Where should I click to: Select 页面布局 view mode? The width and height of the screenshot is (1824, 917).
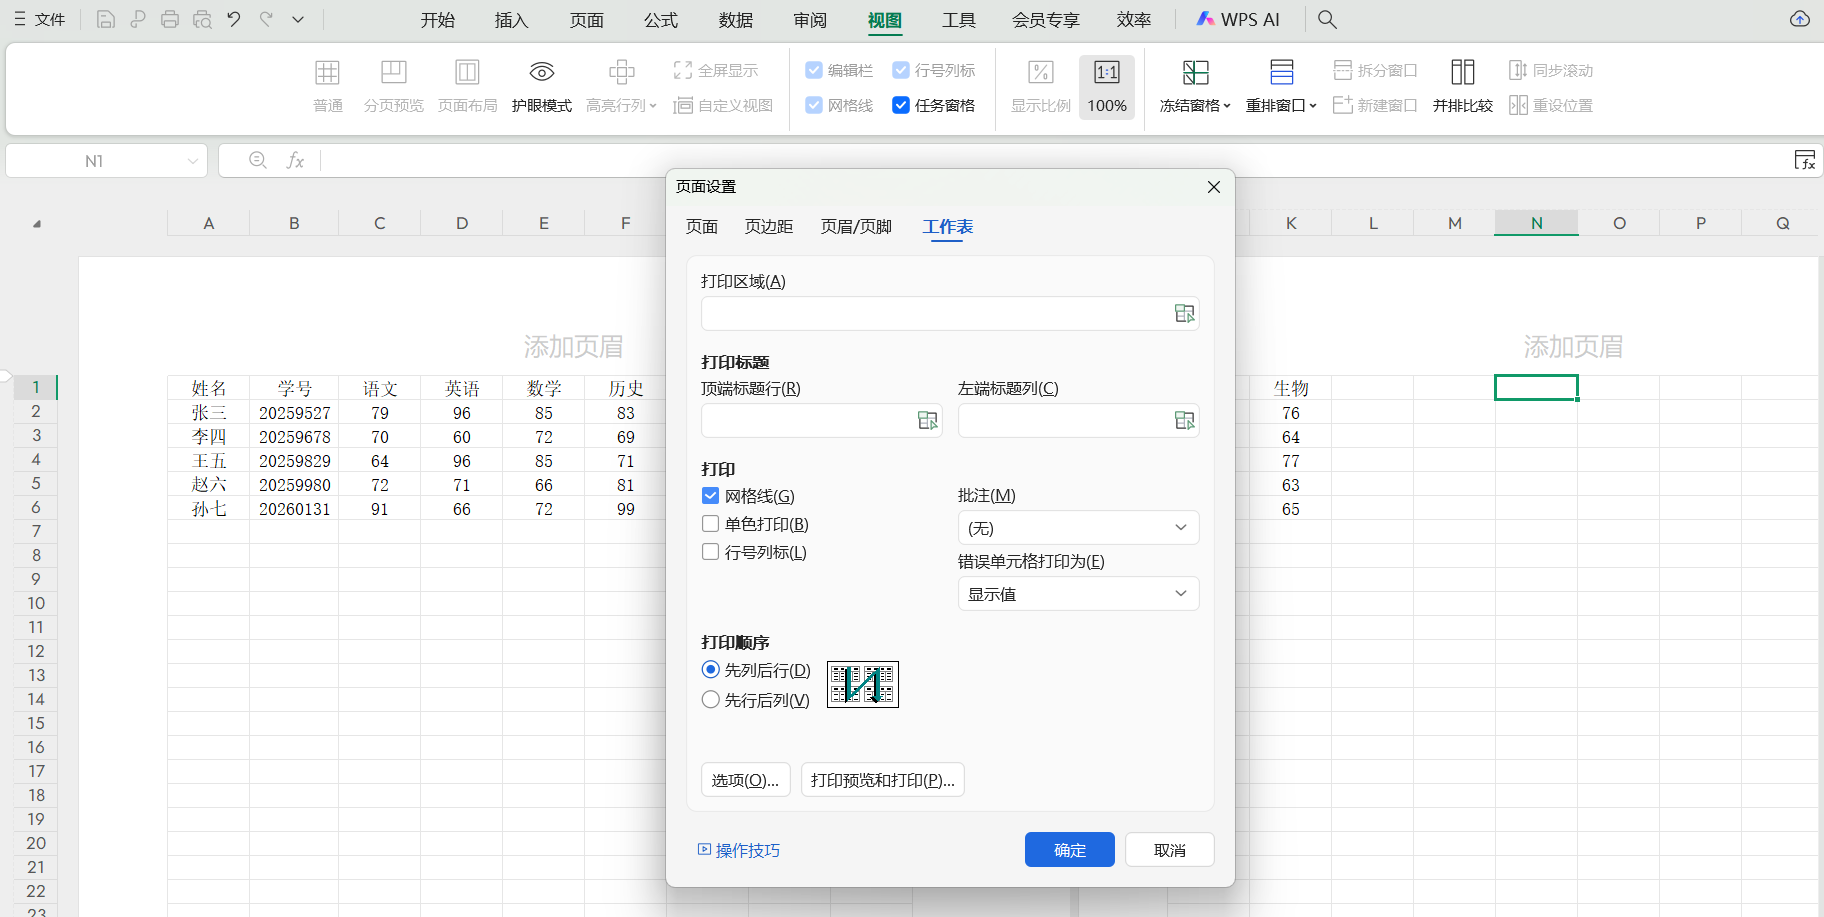coord(467,85)
